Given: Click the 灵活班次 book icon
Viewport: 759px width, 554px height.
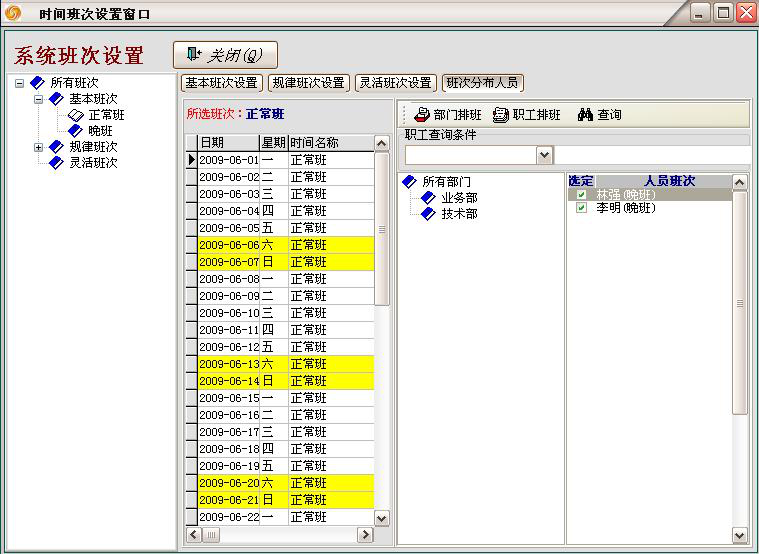Looking at the screenshot, I should [57, 163].
